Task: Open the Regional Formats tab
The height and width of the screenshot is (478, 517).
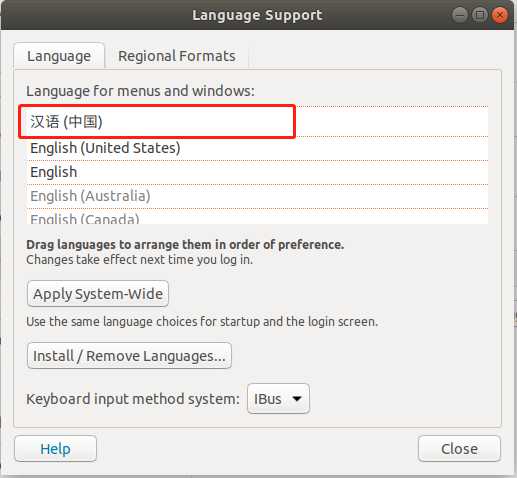Action: (177, 56)
